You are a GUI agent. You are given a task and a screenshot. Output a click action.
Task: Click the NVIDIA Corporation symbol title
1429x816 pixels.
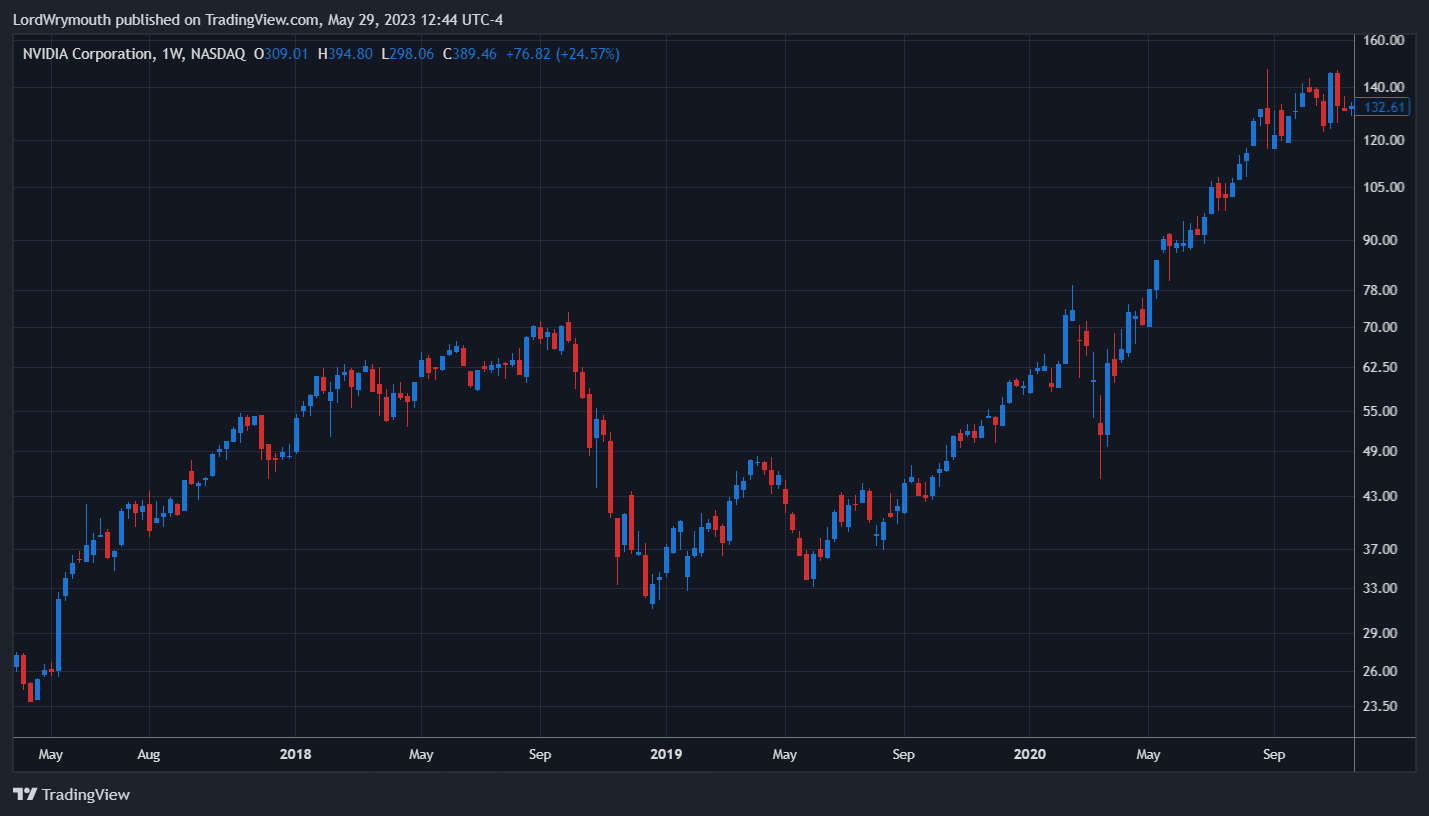tap(88, 54)
